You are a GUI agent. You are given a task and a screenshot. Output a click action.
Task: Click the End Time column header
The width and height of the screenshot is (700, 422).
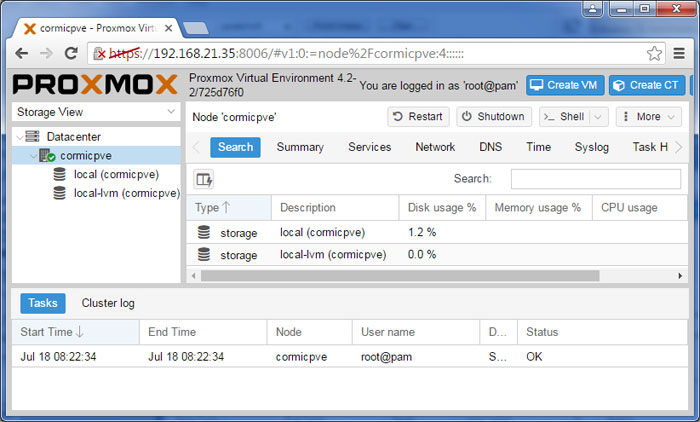(203, 332)
